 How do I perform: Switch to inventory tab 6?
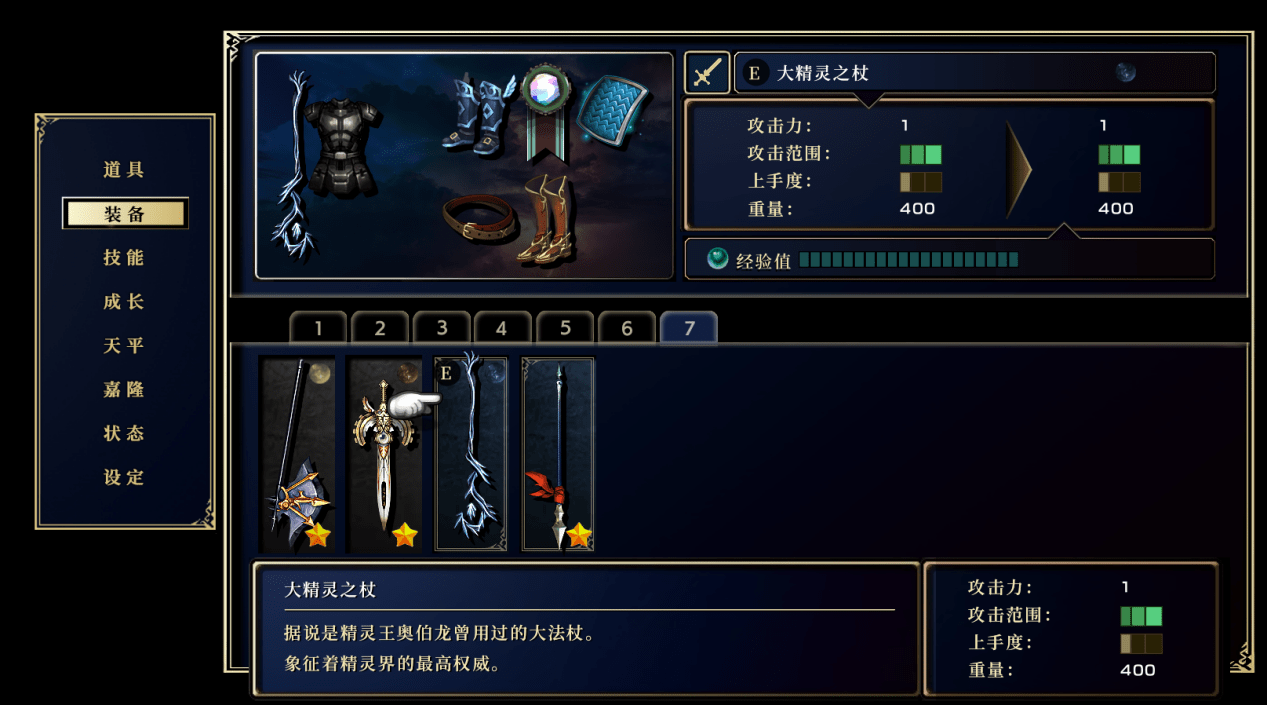point(627,328)
